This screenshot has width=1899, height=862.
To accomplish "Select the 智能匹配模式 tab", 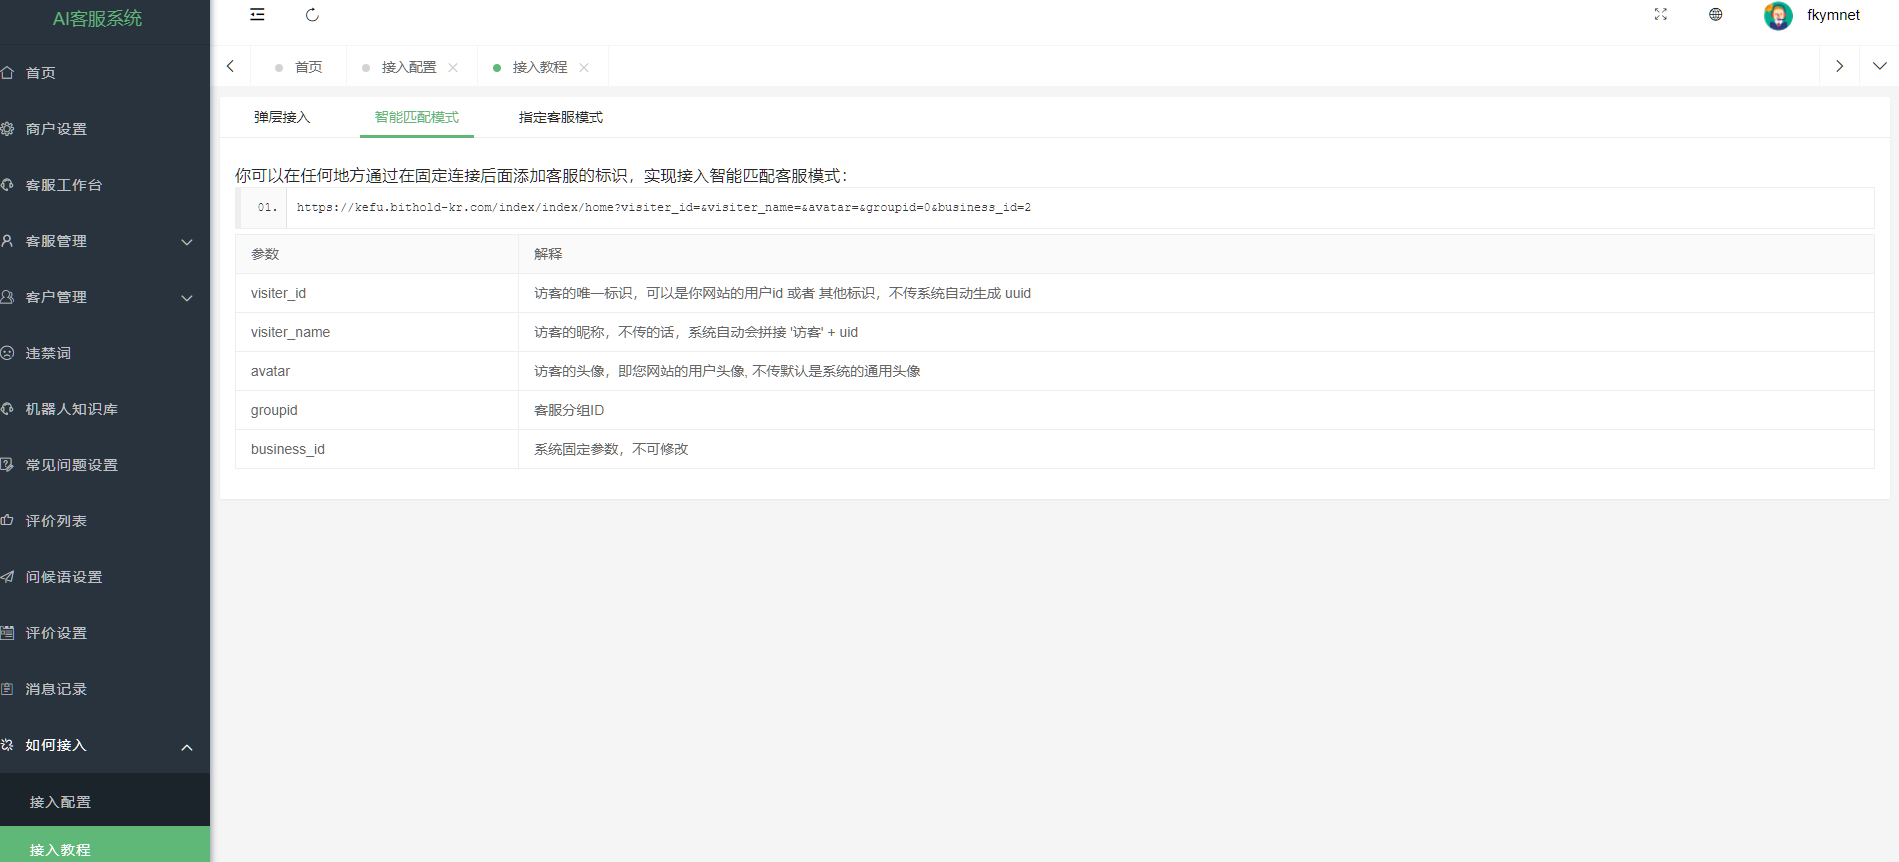I will [x=417, y=117].
